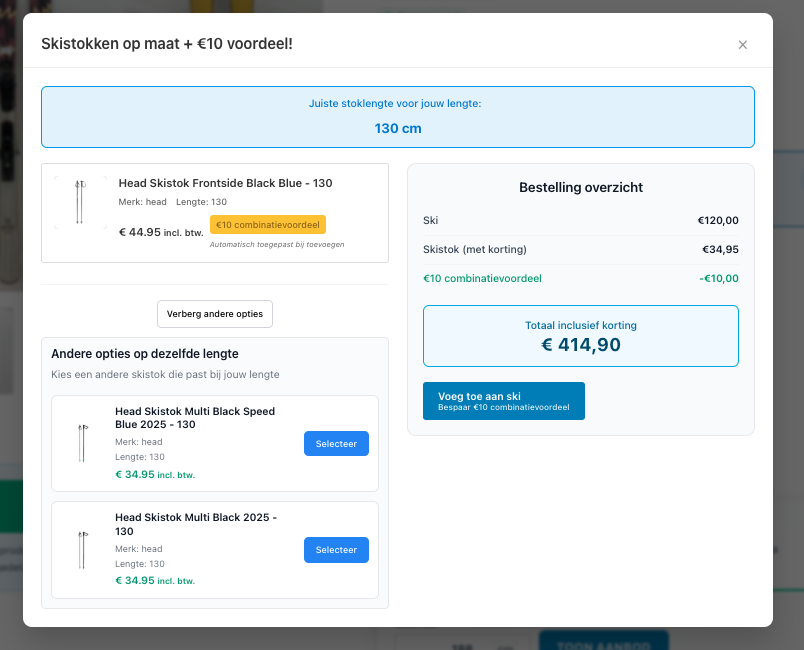Click the € 44.95 incl. btw. price
Image resolution: width=804 pixels, height=650 pixels.
pos(161,232)
